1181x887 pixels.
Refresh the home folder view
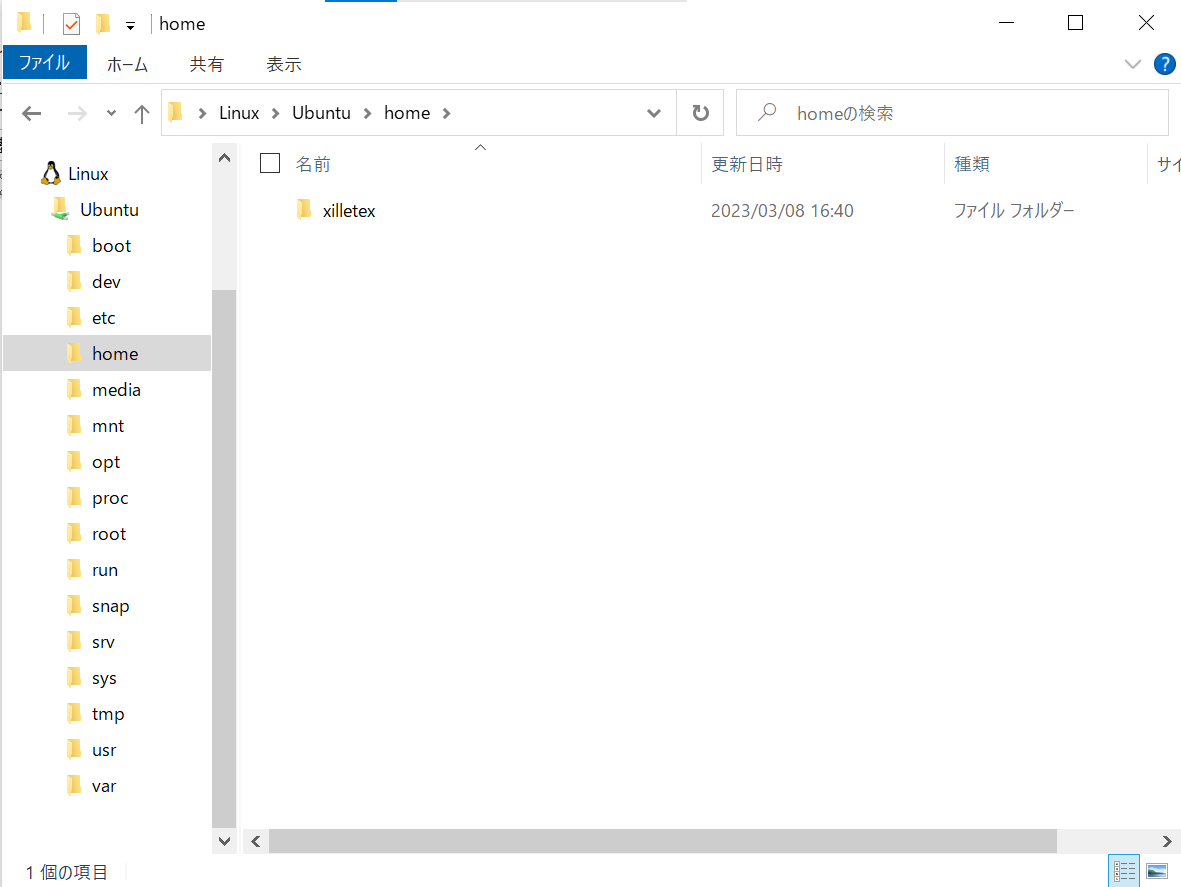[700, 113]
